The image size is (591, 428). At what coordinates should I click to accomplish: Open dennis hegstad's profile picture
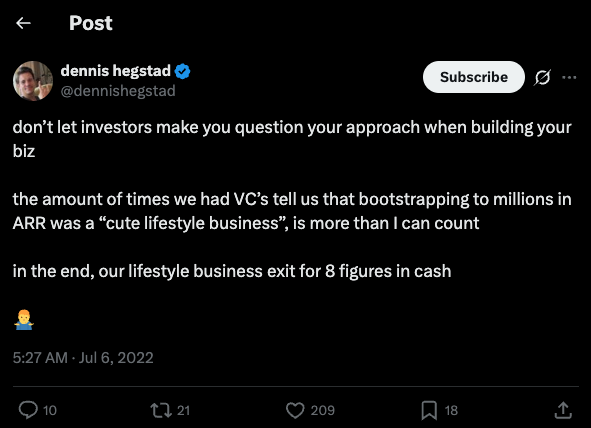(x=33, y=81)
